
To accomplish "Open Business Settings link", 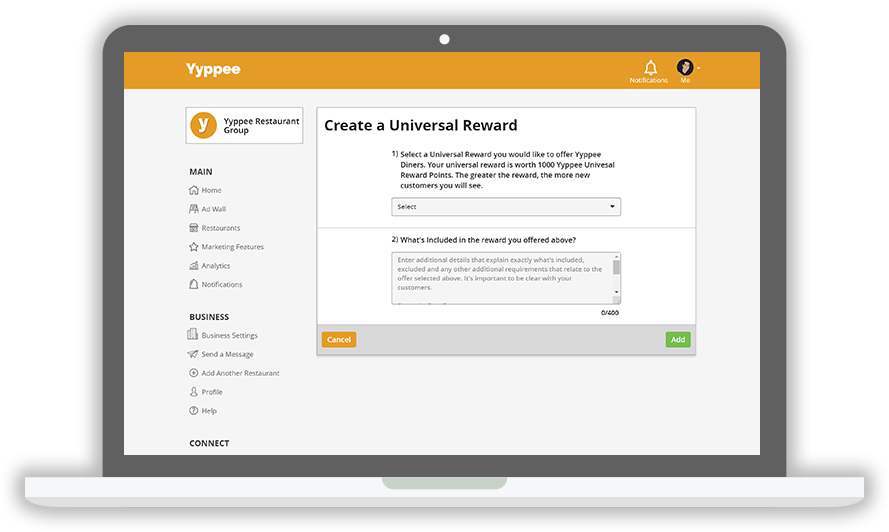I will 230,336.
